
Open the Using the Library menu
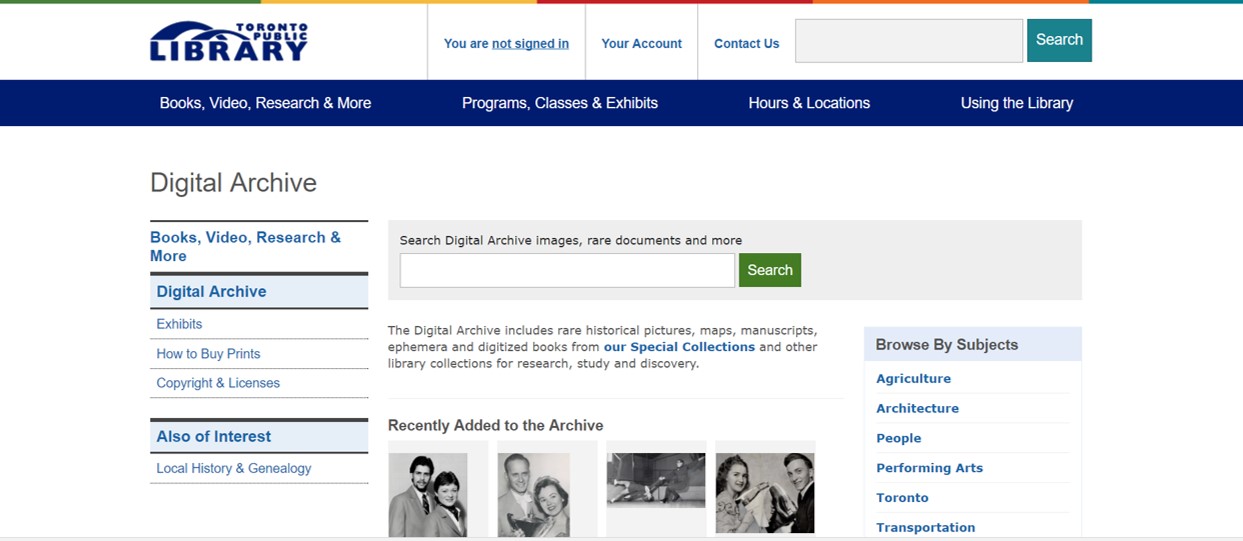click(1016, 103)
